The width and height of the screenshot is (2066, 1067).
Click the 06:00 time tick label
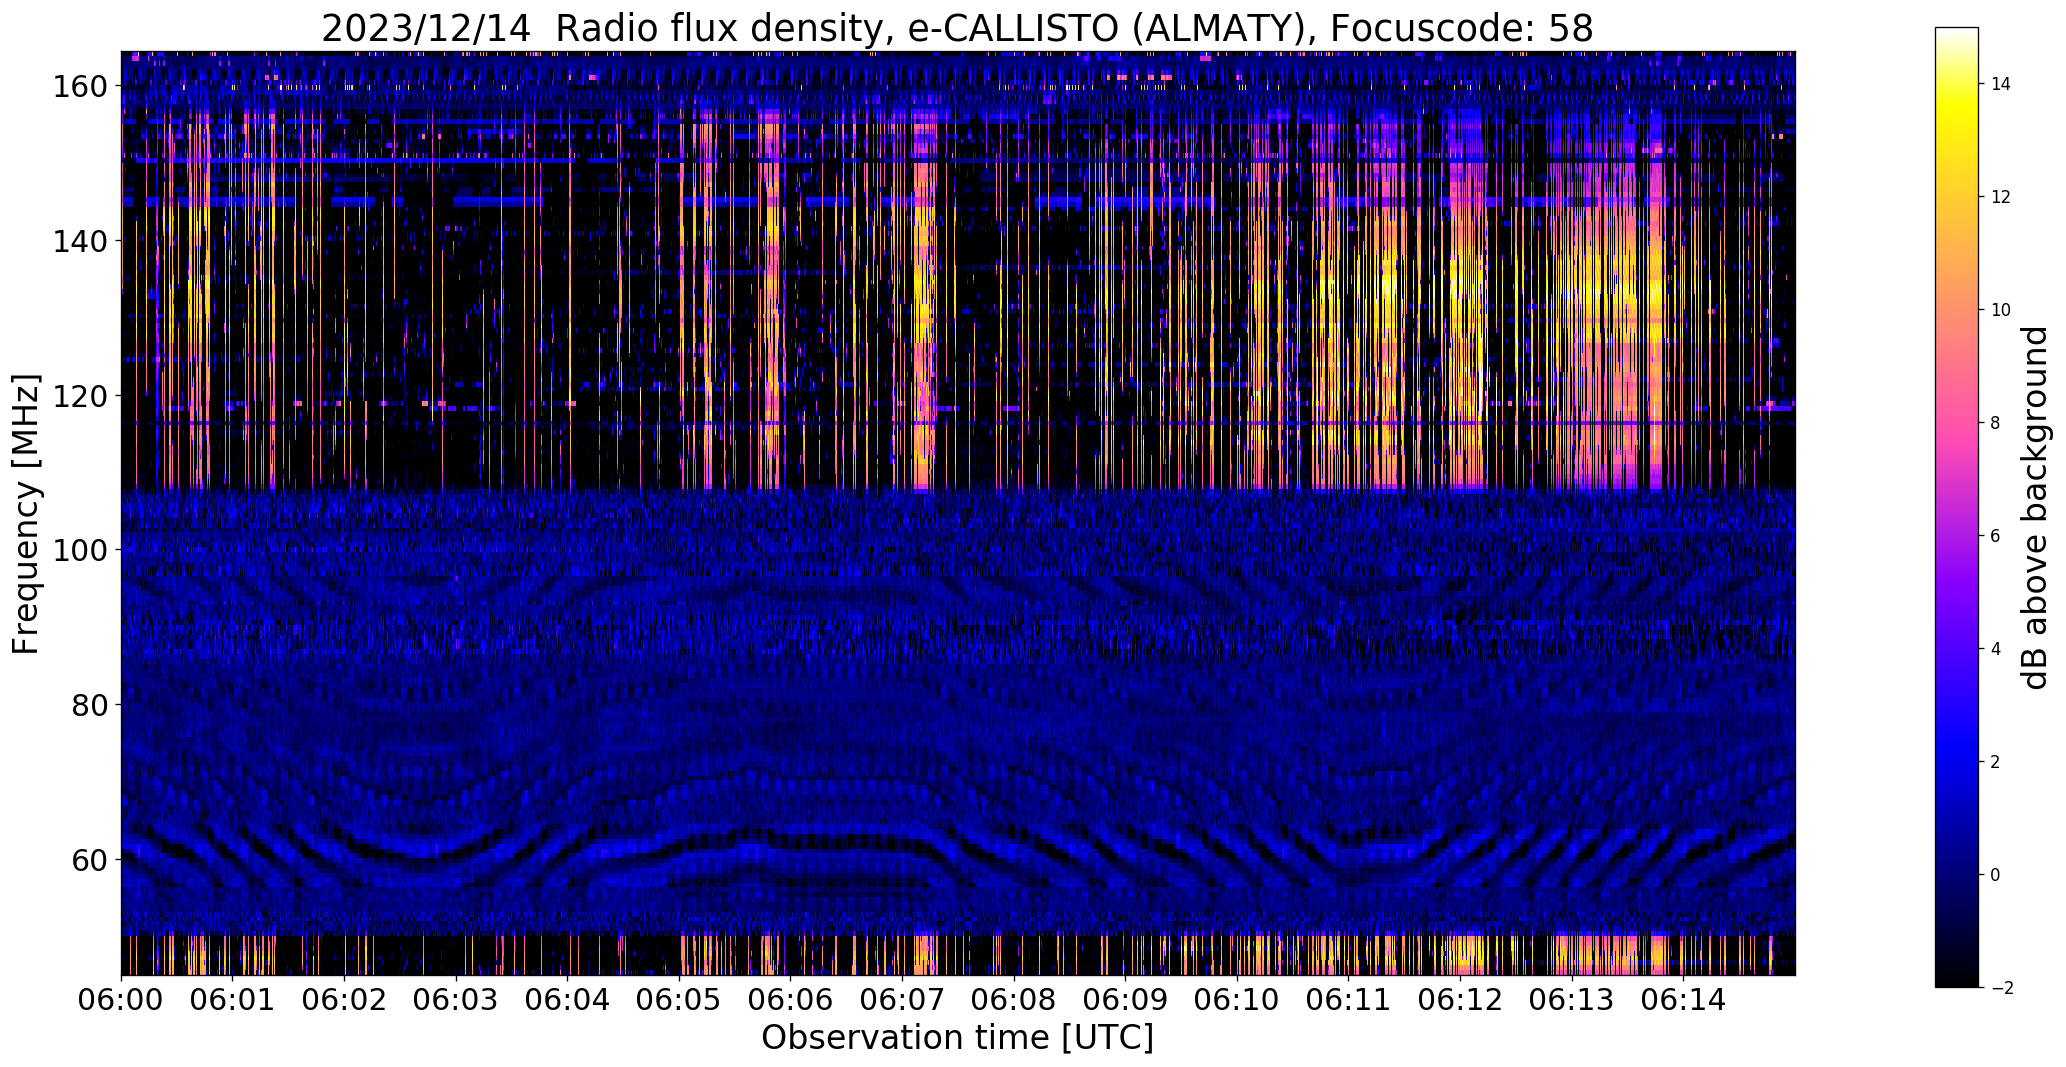coord(121,1000)
